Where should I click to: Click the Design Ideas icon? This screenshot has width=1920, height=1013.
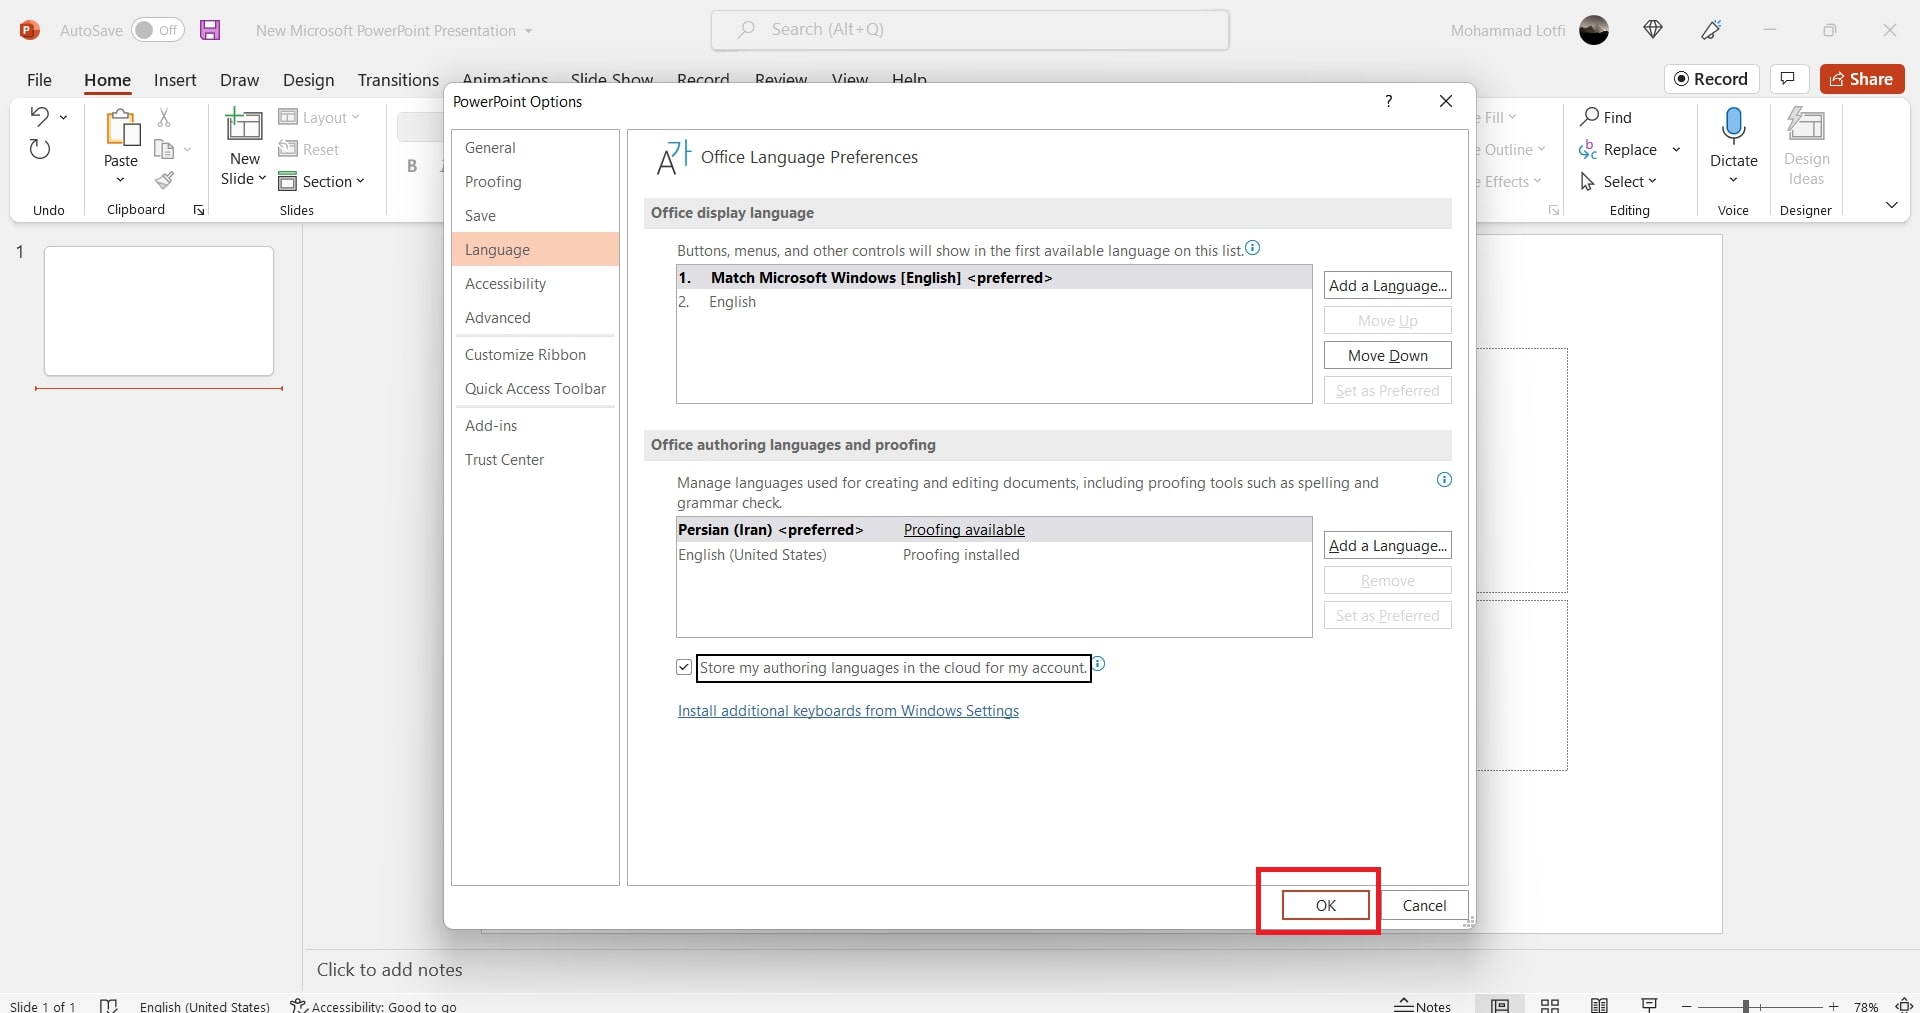(1806, 126)
